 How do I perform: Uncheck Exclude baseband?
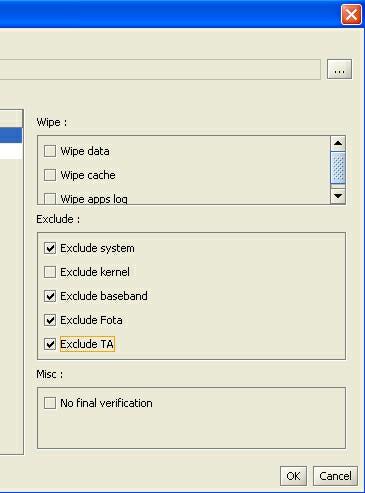click(50, 296)
